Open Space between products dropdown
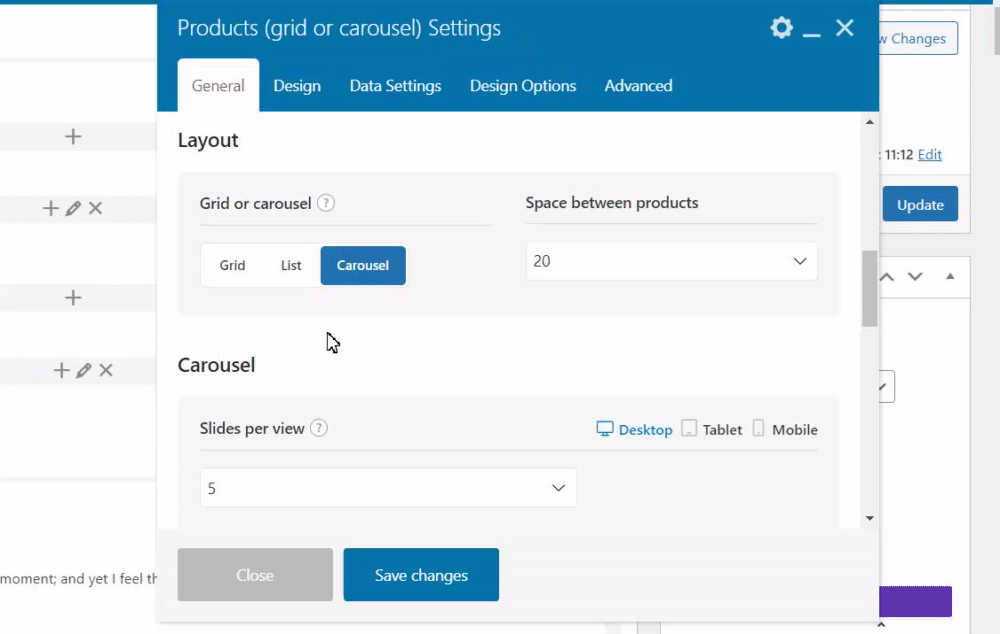 [x=671, y=261]
